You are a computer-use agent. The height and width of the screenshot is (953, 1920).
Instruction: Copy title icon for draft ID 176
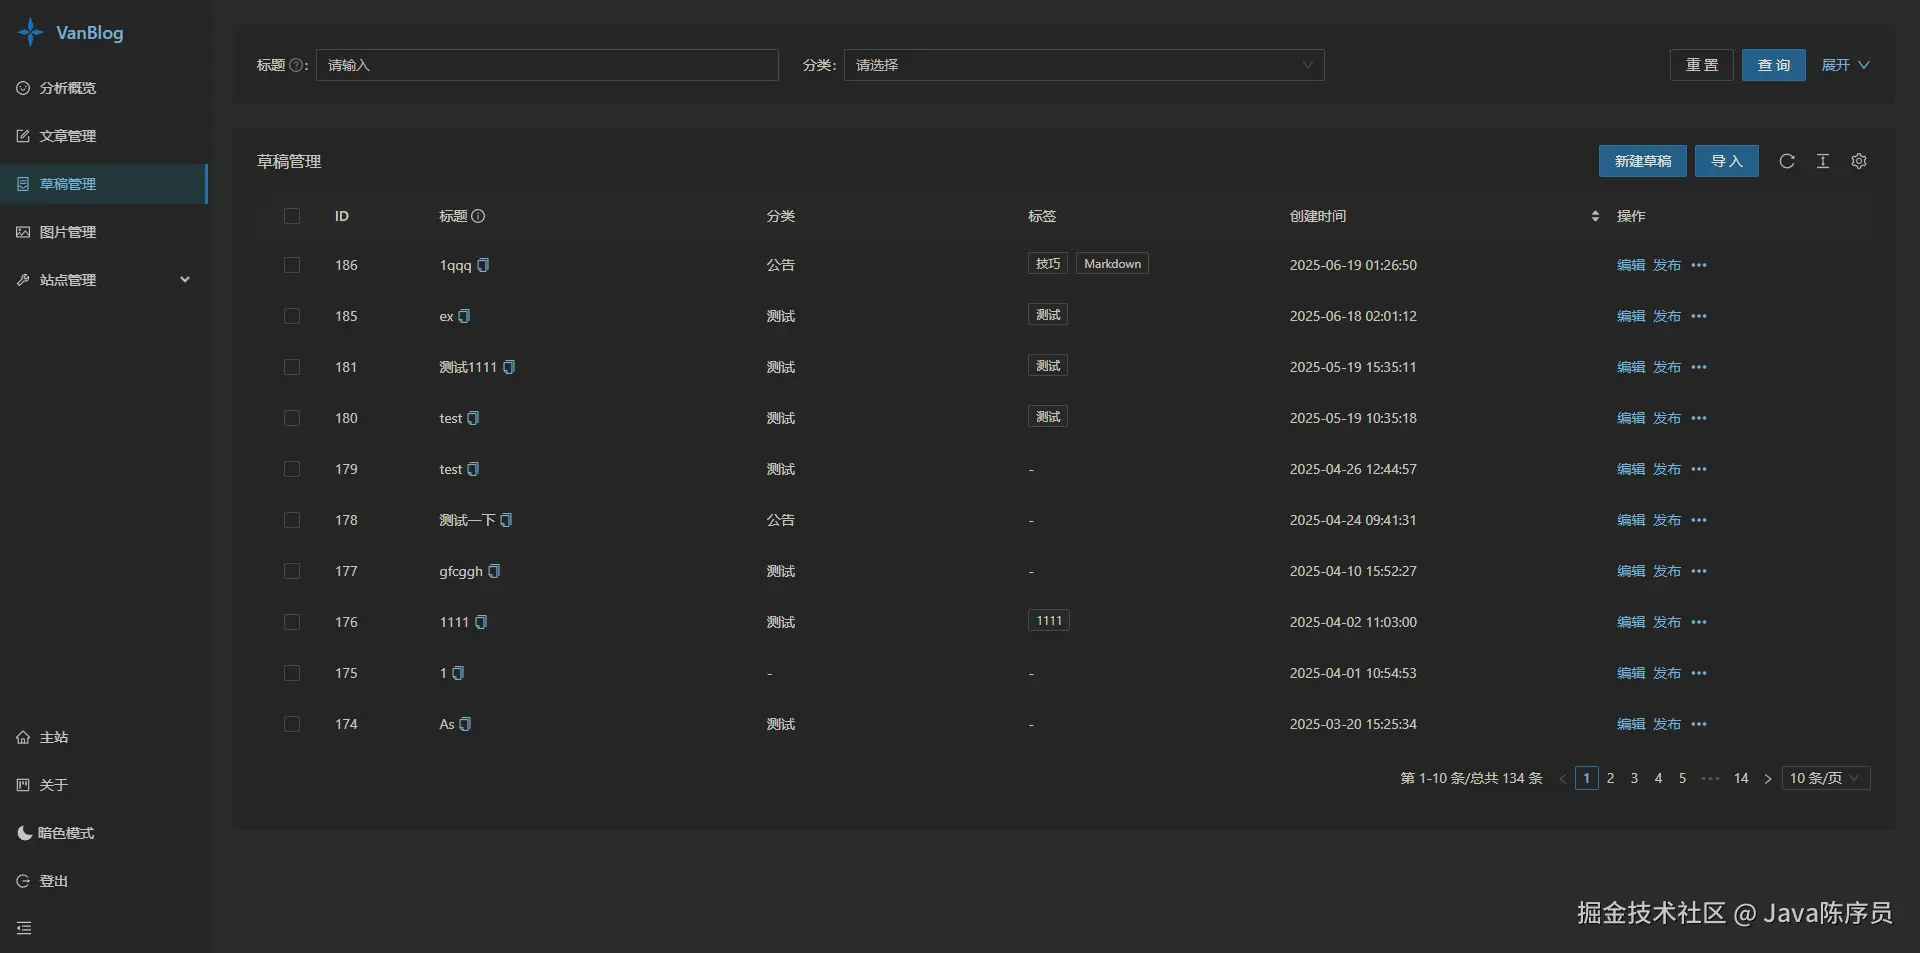[x=481, y=622]
